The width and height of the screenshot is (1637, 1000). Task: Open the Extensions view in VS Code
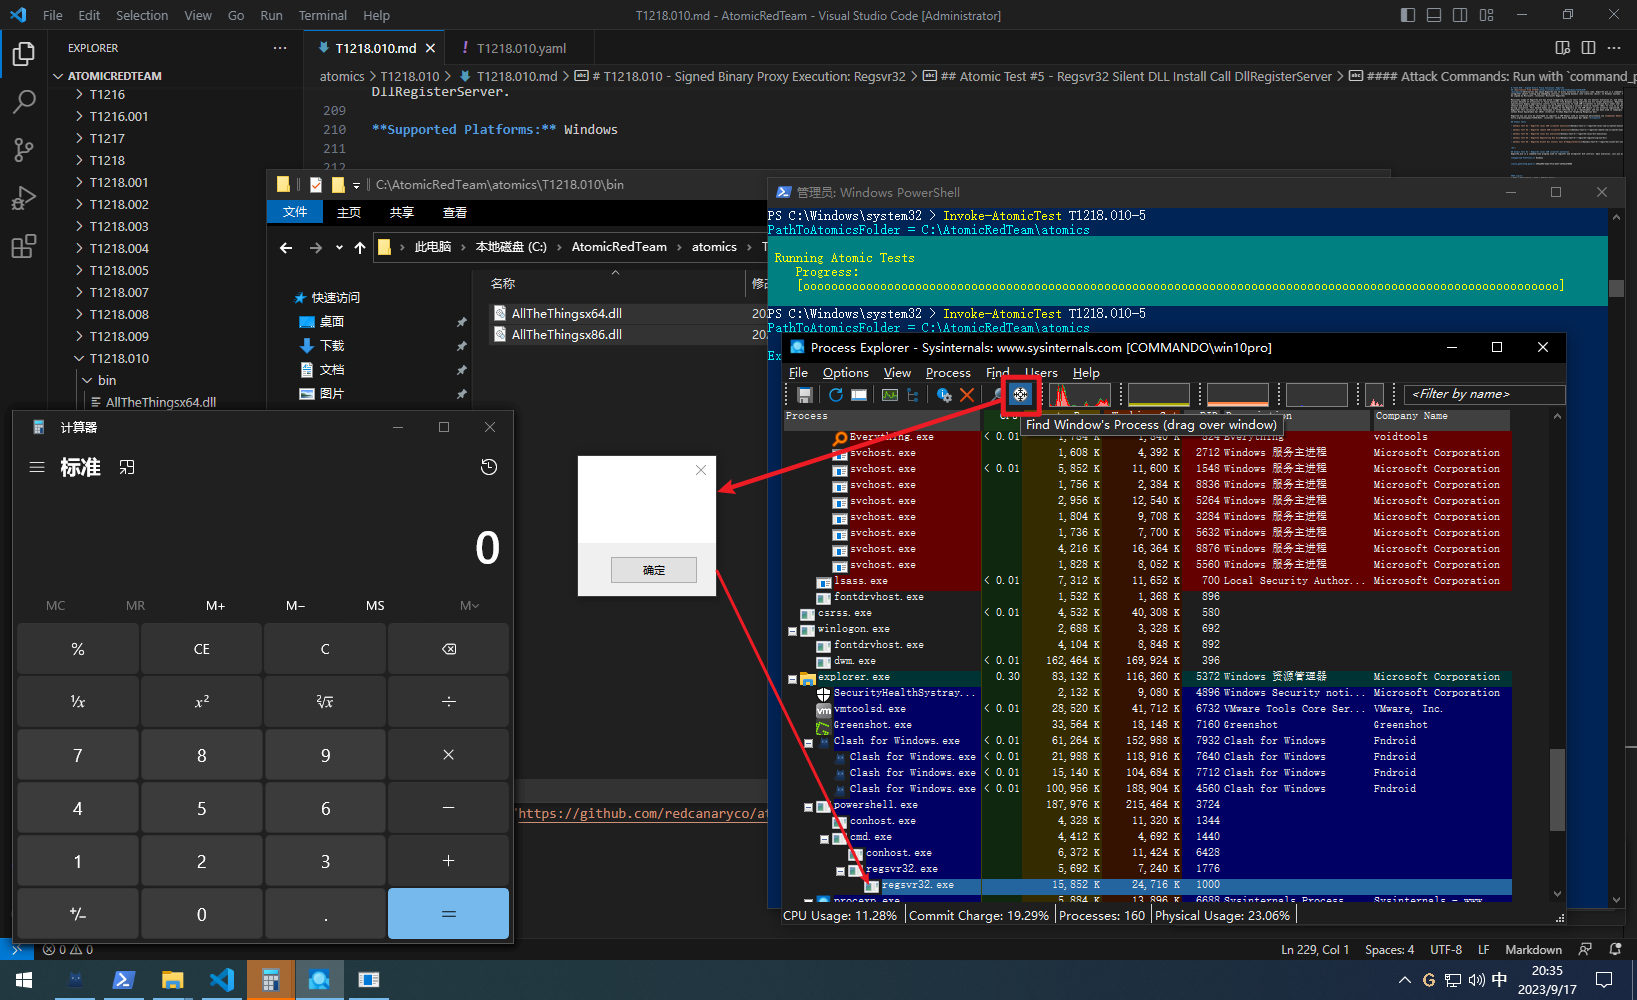pos(24,245)
